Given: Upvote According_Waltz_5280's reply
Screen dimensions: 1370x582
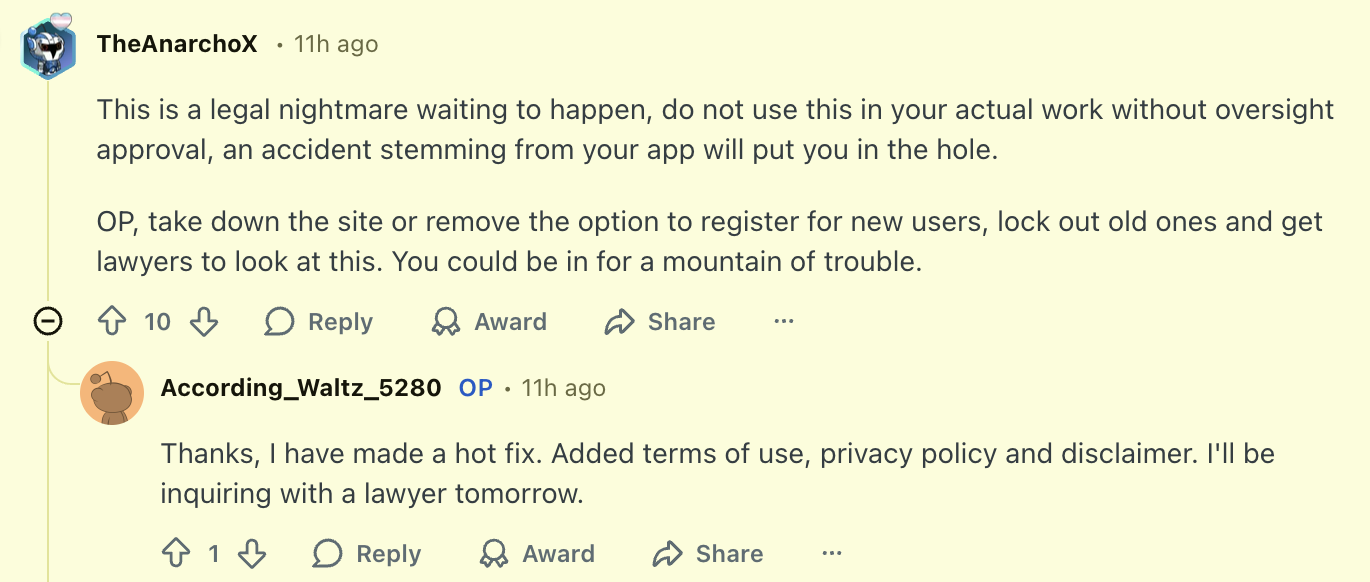Looking at the screenshot, I should (175, 554).
